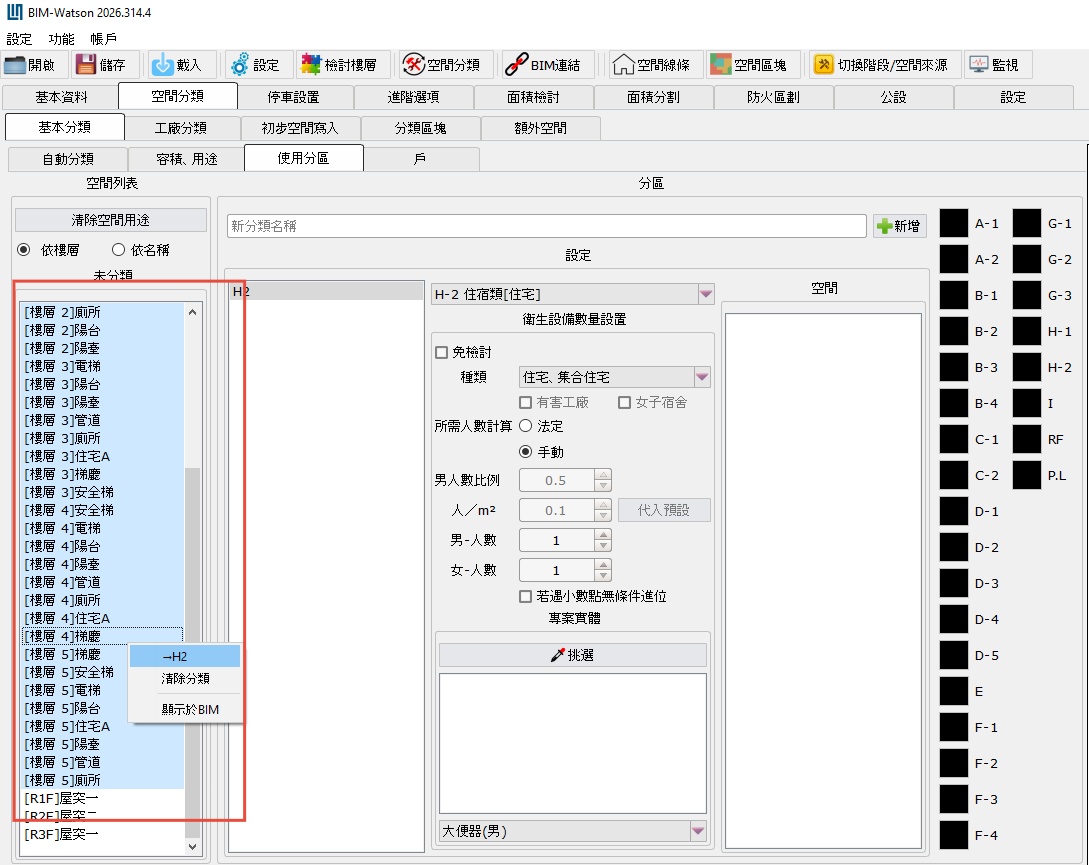Enable the 免檢討 checkbox
The width and height of the screenshot is (1089, 865).
441,352
